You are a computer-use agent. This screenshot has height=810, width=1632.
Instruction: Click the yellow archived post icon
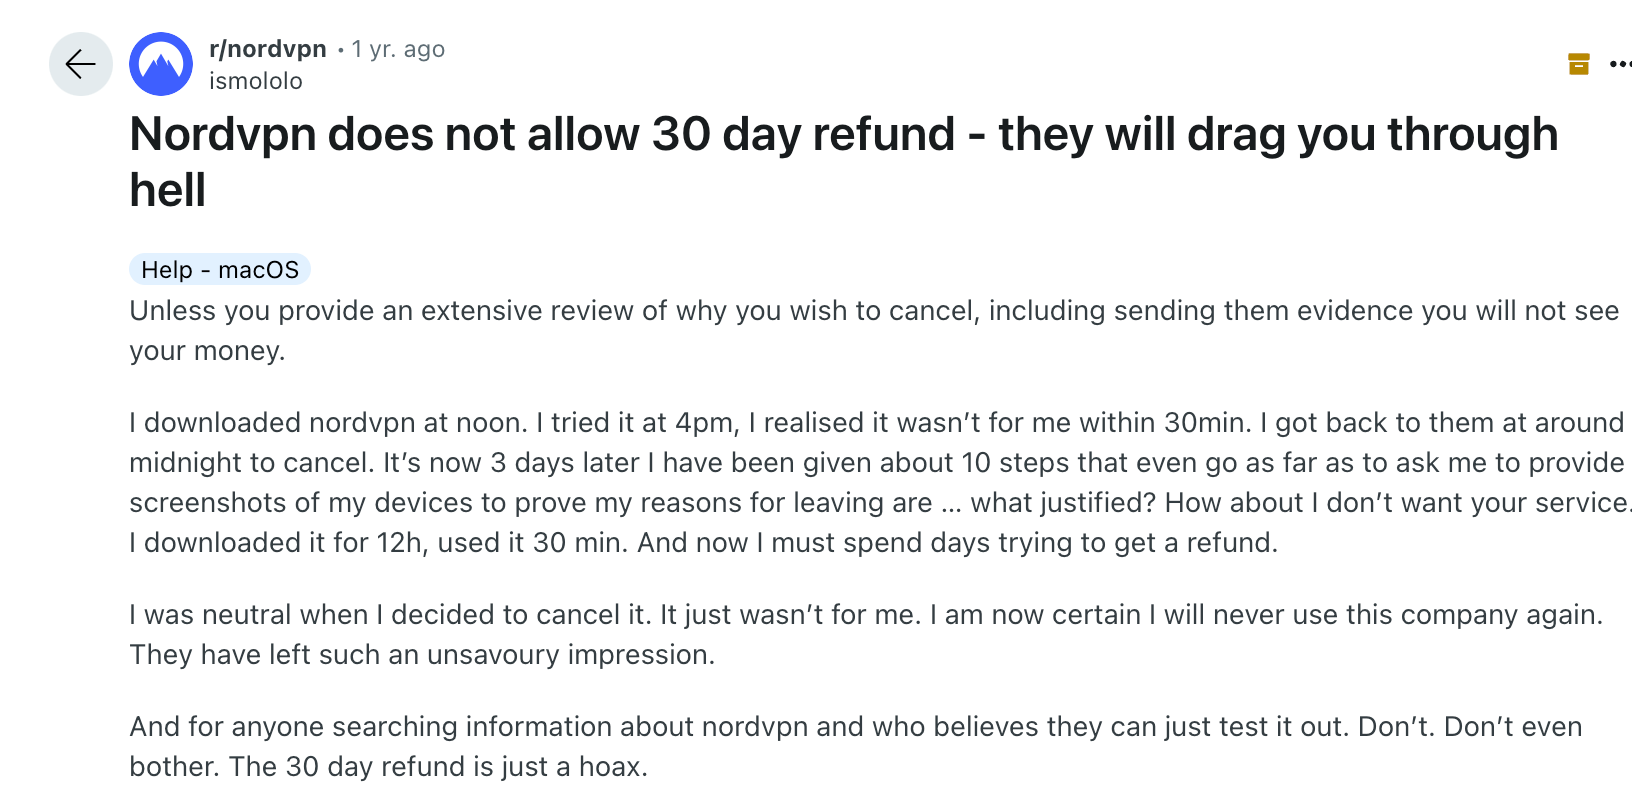pyautogui.click(x=1579, y=64)
